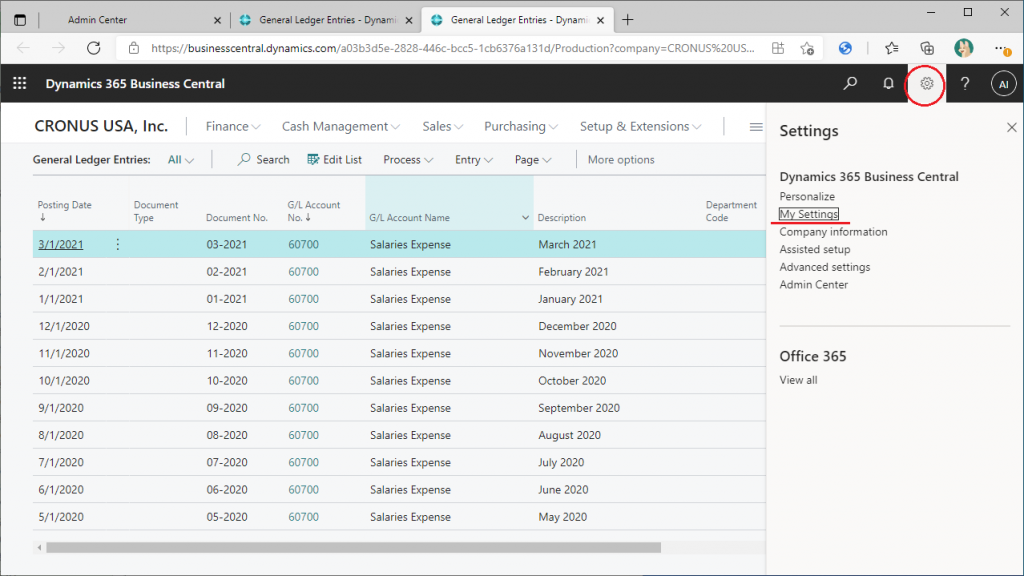Open the hamburger menu beside Setup & Extensions
1024x576 pixels.
[x=756, y=127]
